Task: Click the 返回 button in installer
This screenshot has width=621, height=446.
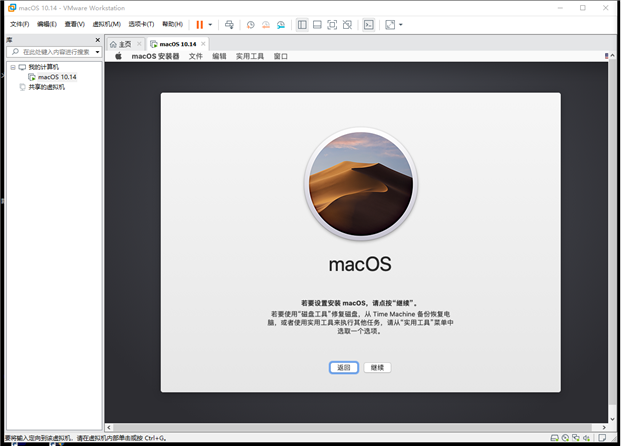Action: click(344, 368)
